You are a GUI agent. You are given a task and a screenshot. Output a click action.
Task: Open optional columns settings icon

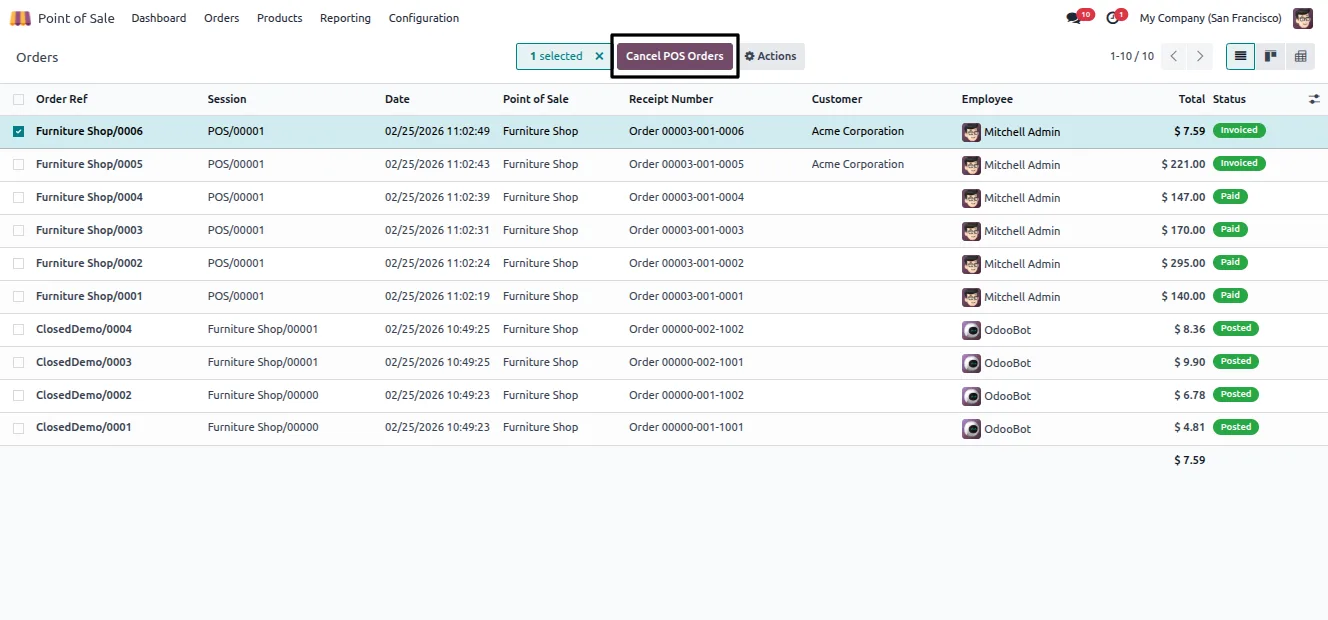point(1314,99)
